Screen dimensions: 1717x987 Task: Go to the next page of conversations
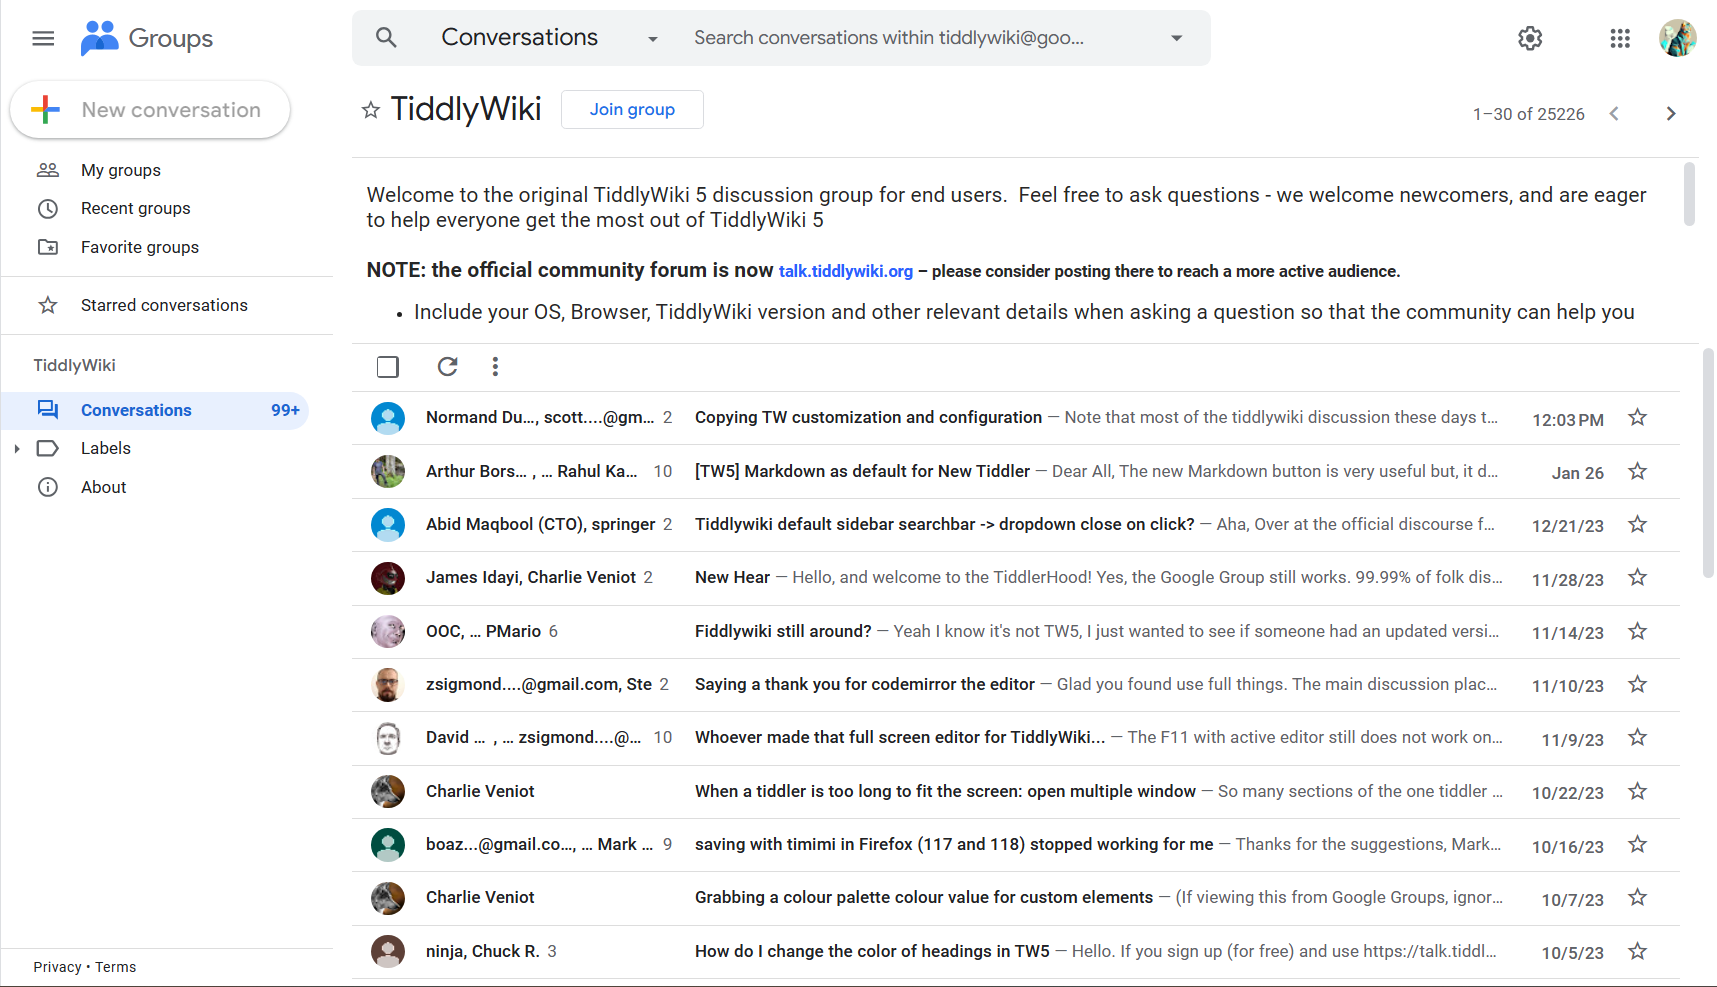point(1670,114)
